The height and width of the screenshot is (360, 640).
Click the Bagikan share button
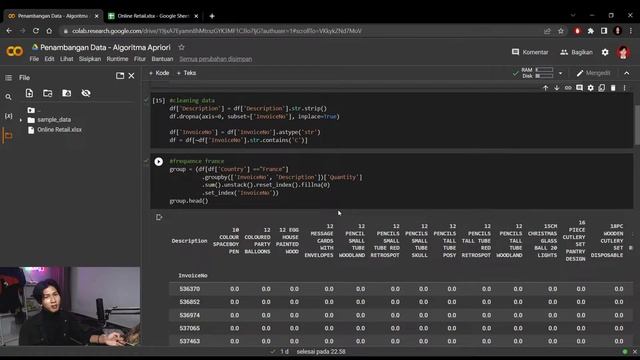tap(576, 52)
